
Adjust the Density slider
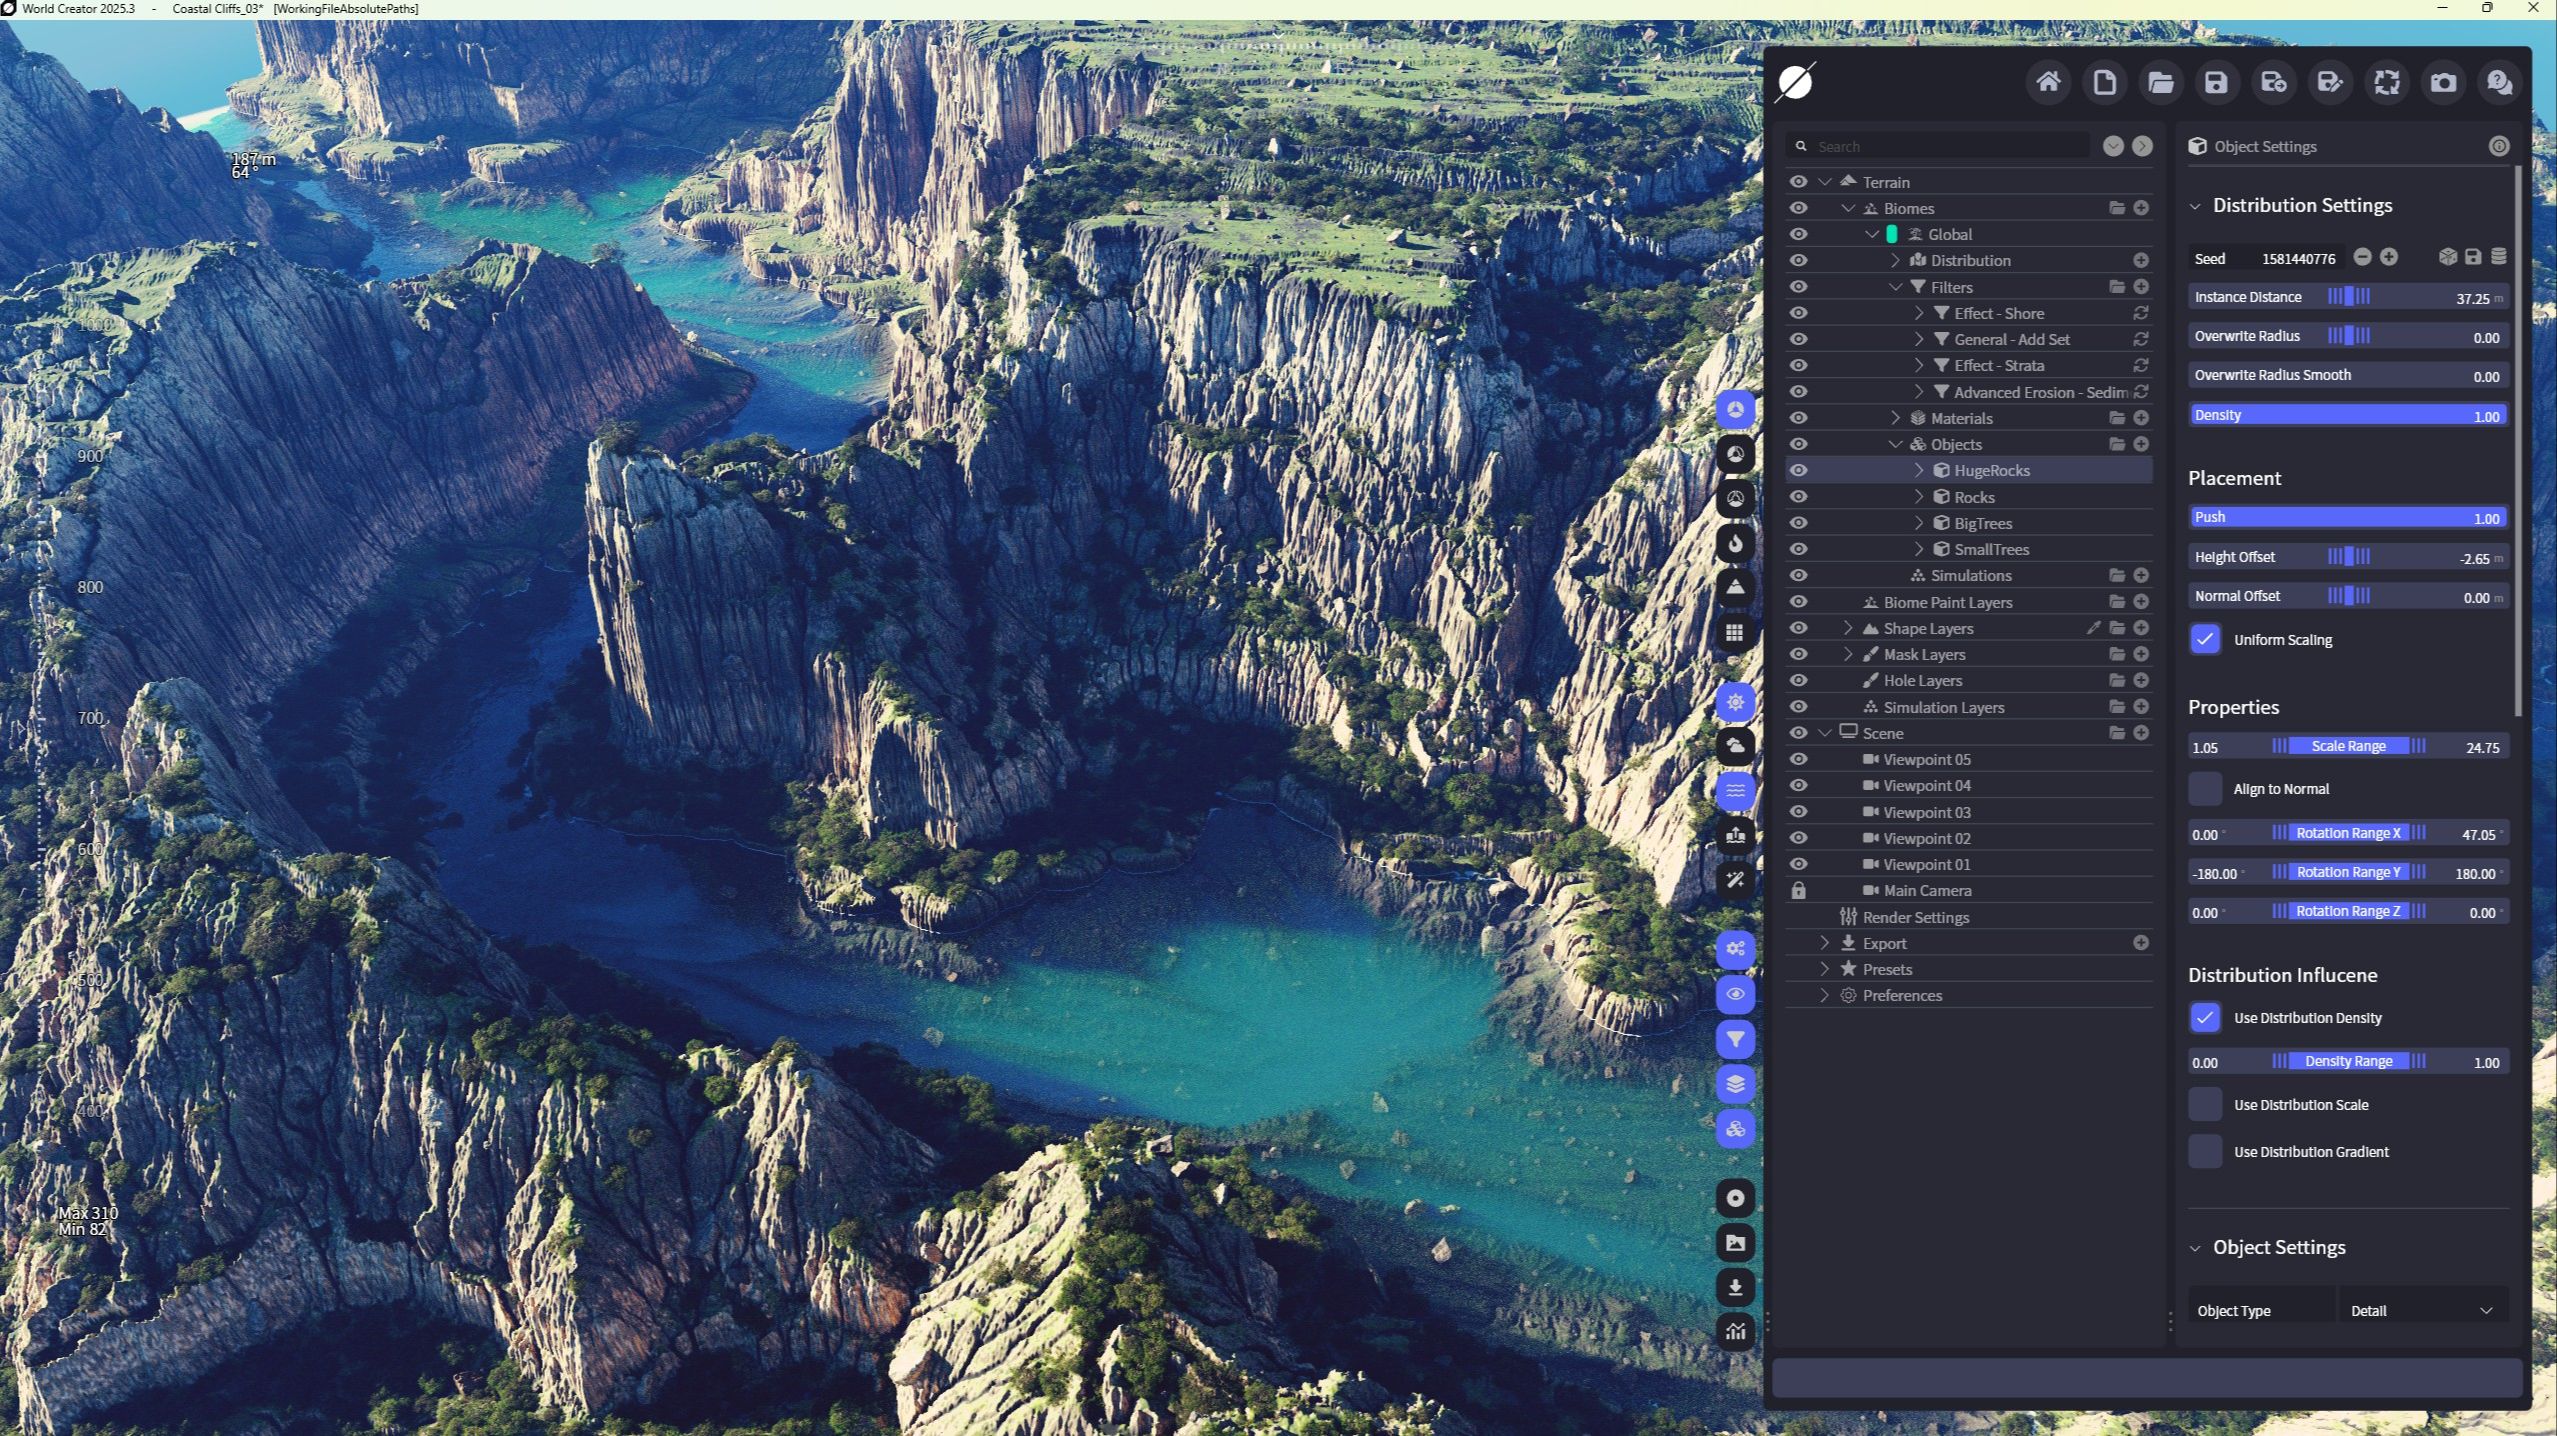pos(2346,415)
